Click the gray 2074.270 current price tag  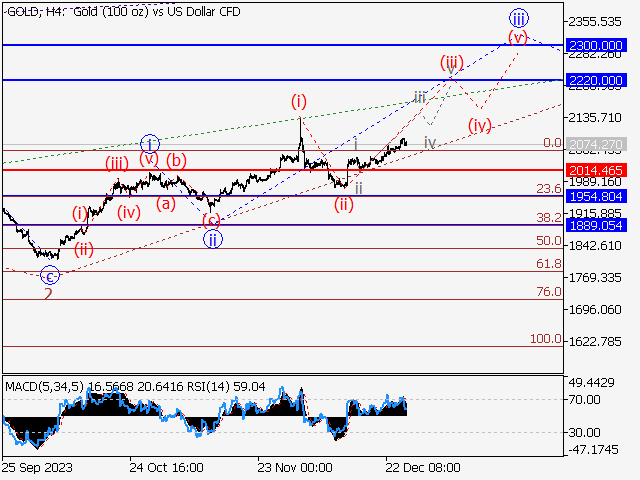(596, 144)
